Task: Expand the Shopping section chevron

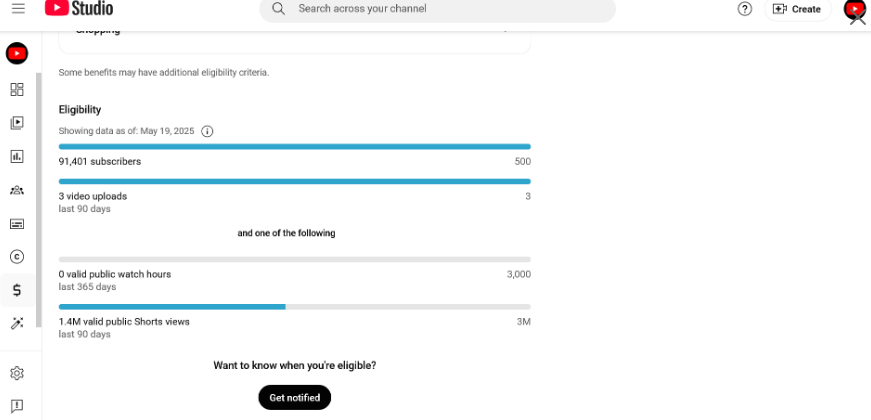Action: coord(505,30)
